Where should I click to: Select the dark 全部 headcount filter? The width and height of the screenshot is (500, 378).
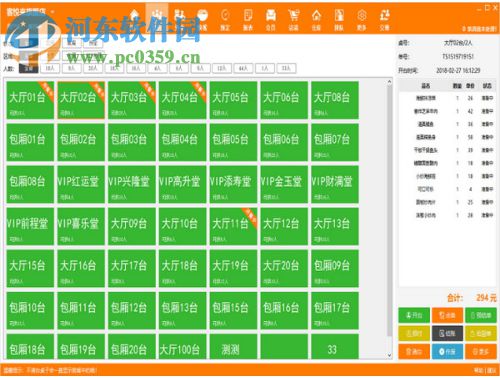pyautogui.click(x=28, y=69)
